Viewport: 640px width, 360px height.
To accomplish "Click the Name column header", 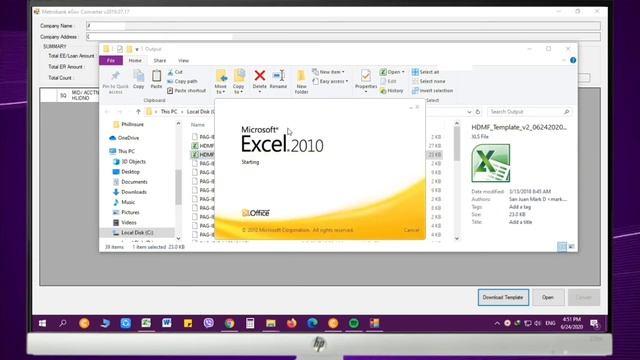I will tap(198, 124).
